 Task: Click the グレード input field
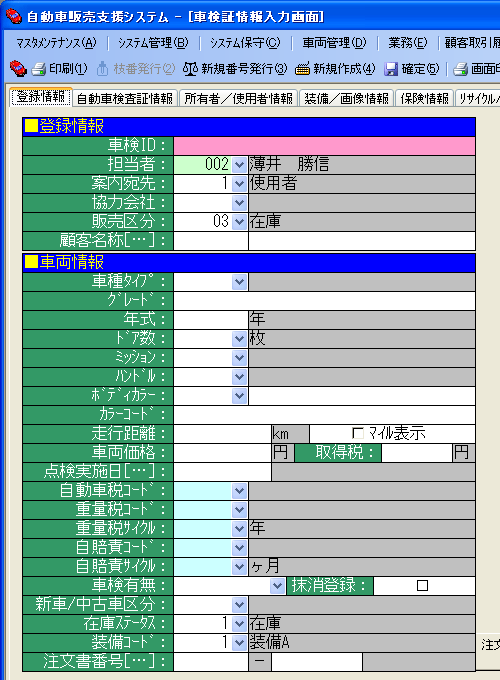[x=324, y=301]
